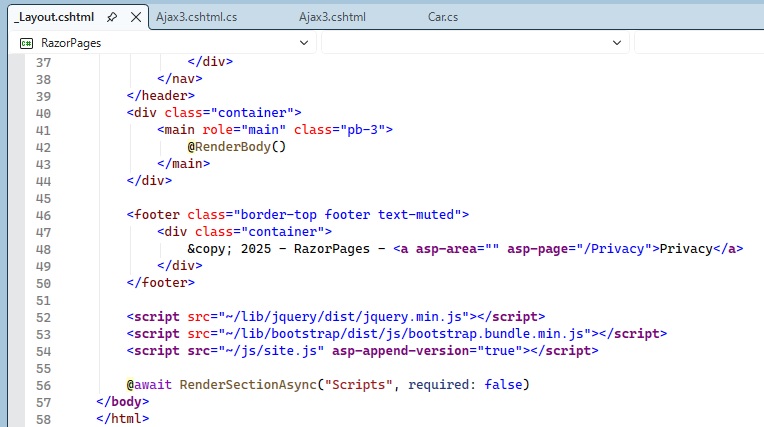This screenshot has height=427, width=764.
Task: Close the _Layout.cshtml tab
Action: pos(136,17)
